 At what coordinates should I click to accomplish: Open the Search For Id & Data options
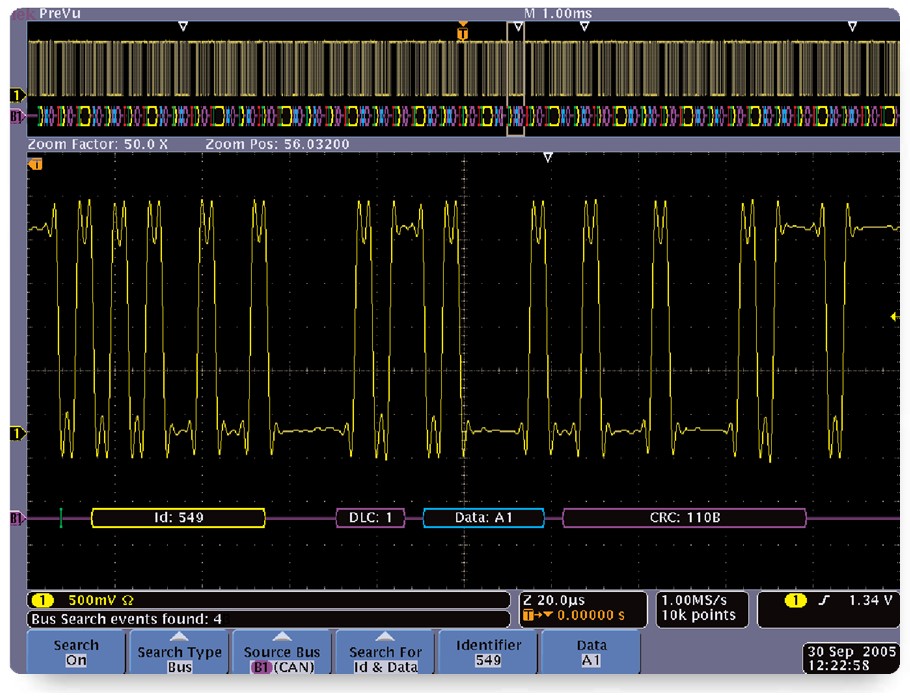385,653
